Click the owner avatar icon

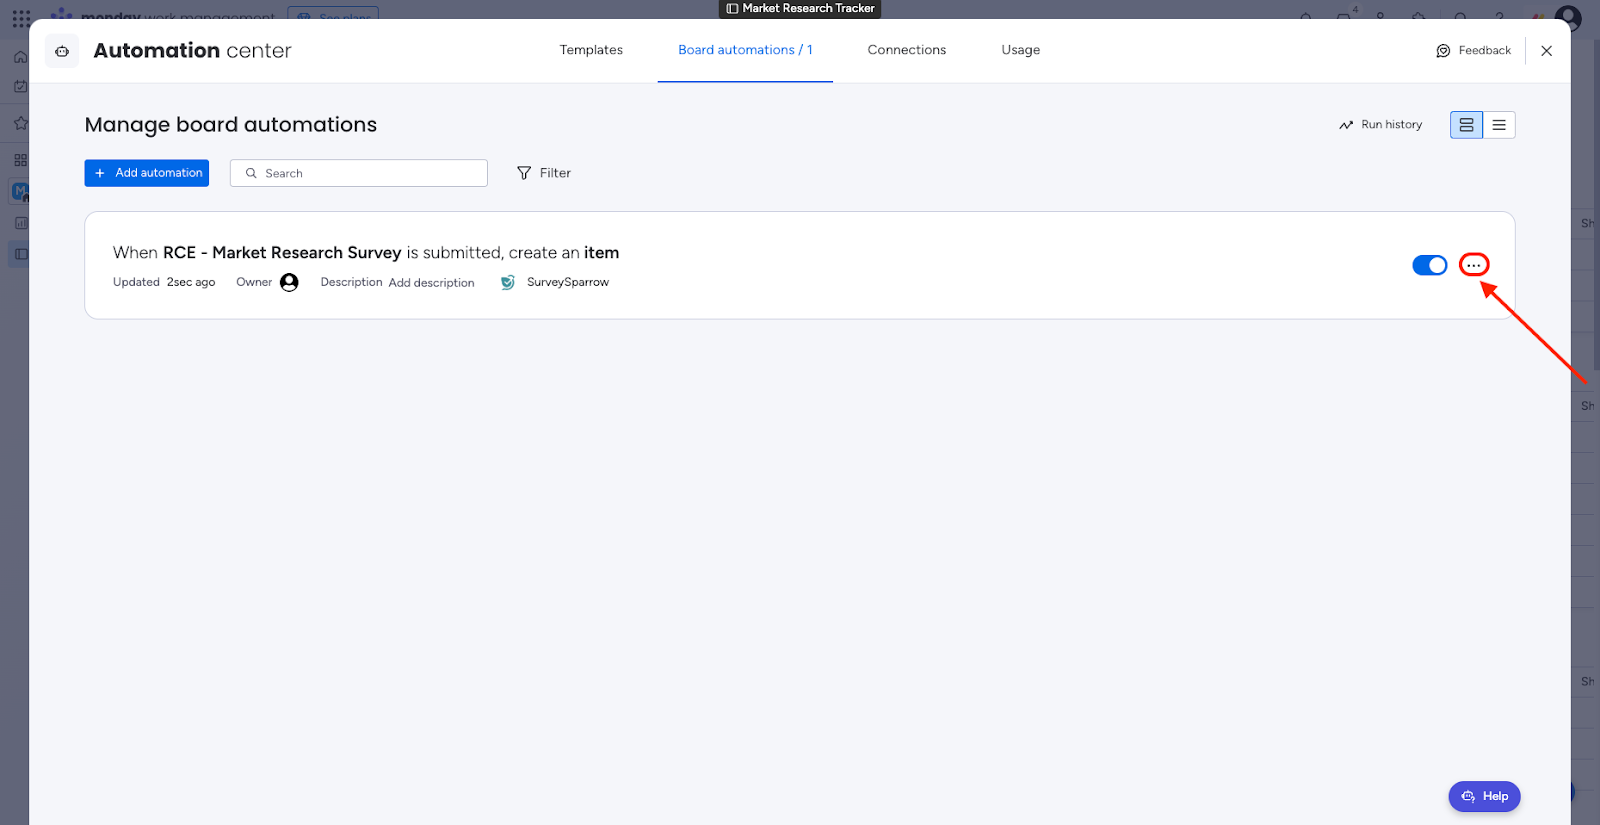tap(289, 283)
